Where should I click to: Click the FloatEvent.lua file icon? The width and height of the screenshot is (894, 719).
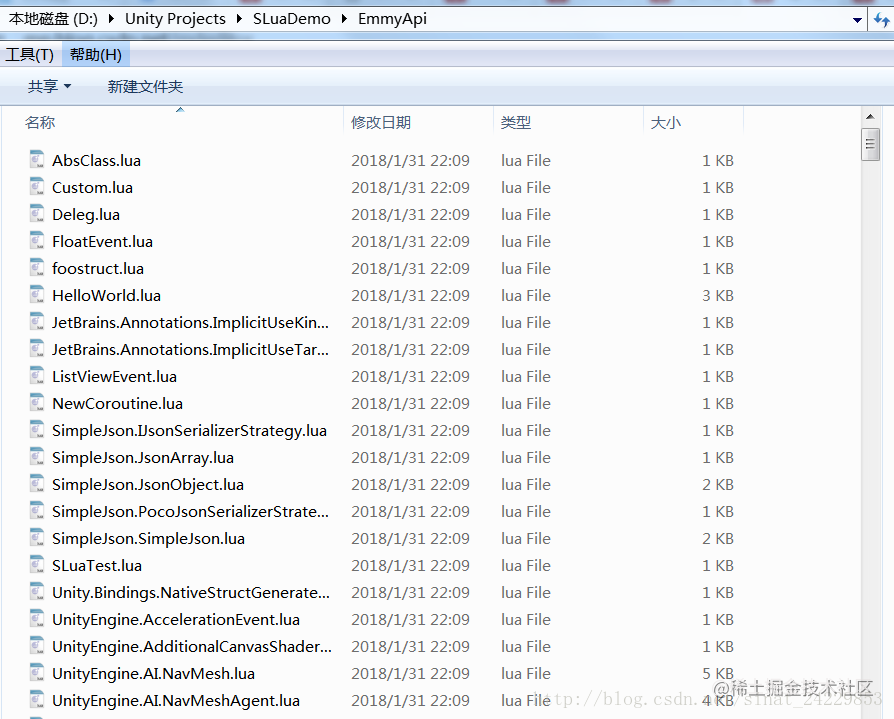pos(36,241)
